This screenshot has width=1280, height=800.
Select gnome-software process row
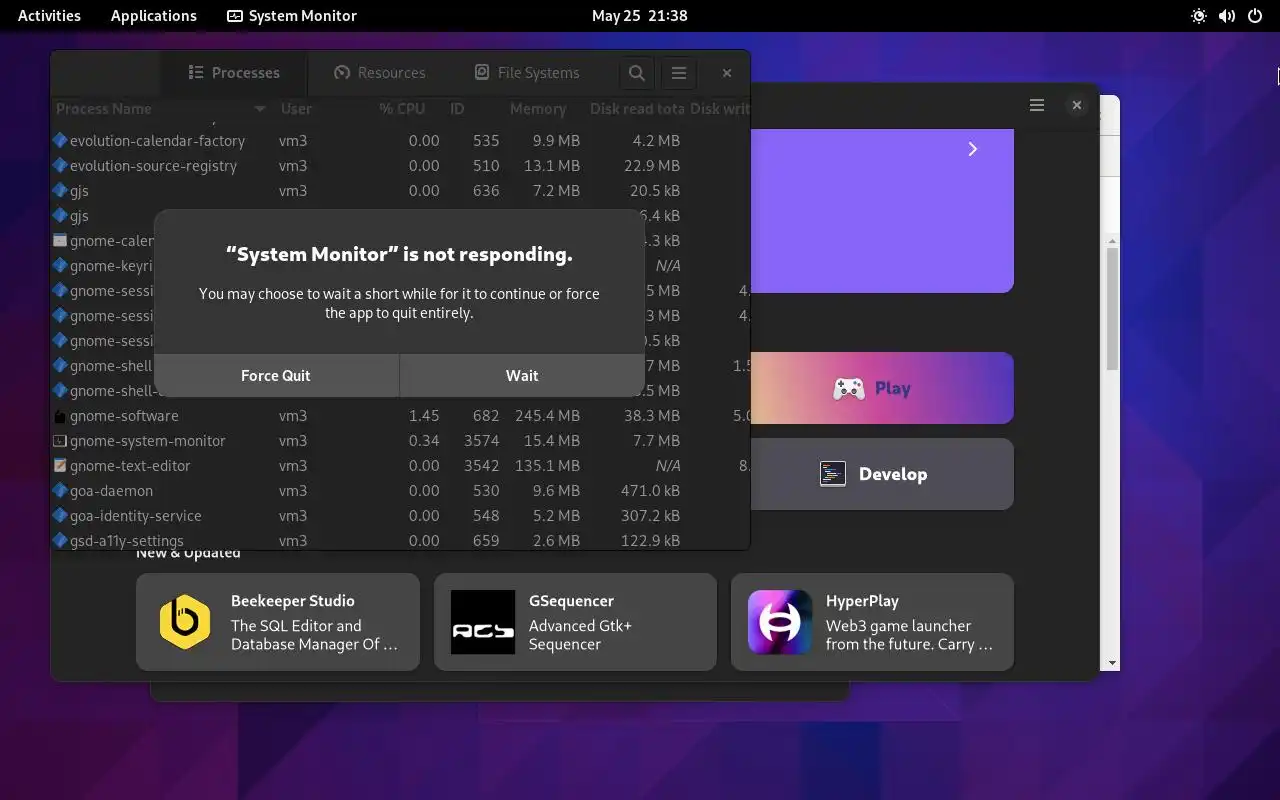point(400,416)
